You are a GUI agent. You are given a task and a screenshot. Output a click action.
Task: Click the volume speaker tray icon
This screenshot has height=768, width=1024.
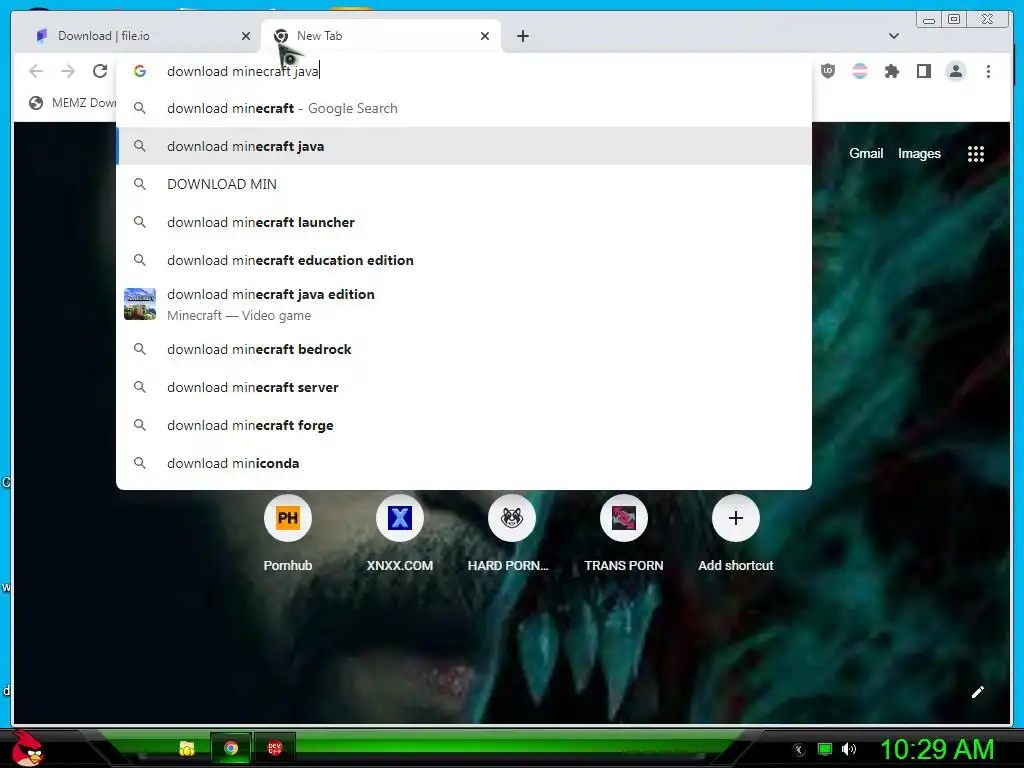coord(848,749)
